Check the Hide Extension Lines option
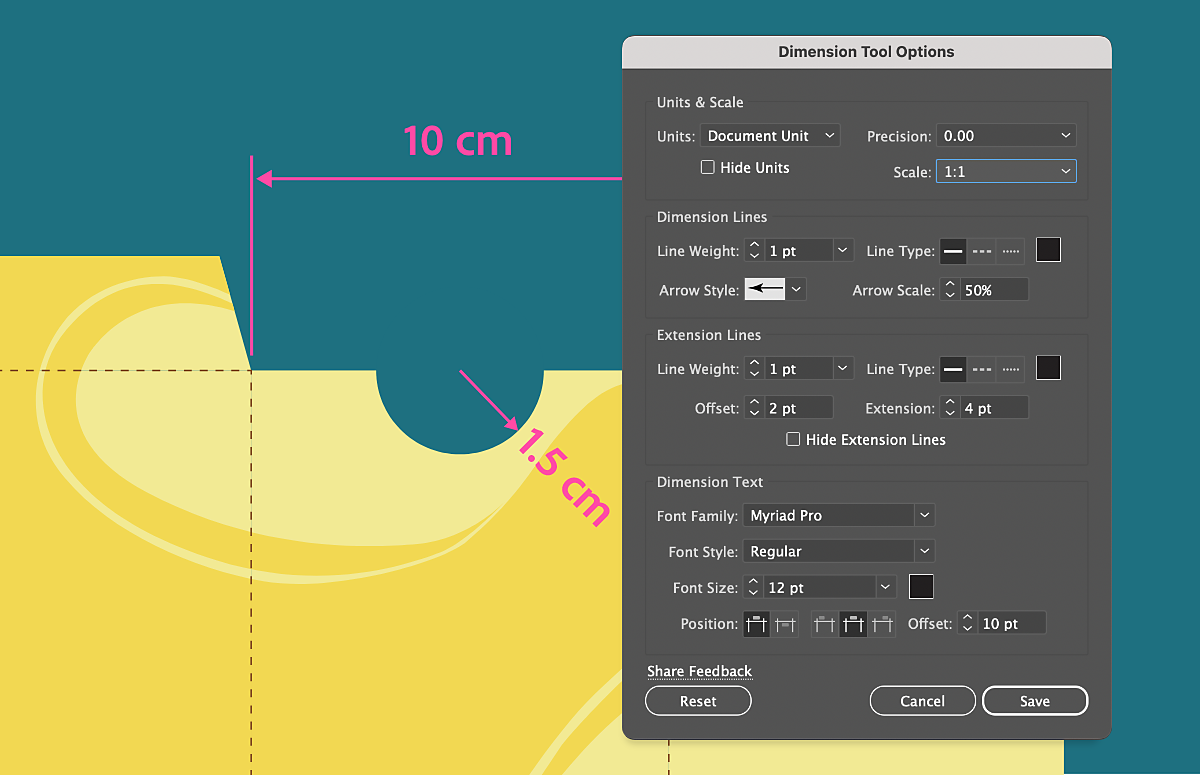Image resolution: width=1200 pixels, height=775 pixels. coord(794,439)
